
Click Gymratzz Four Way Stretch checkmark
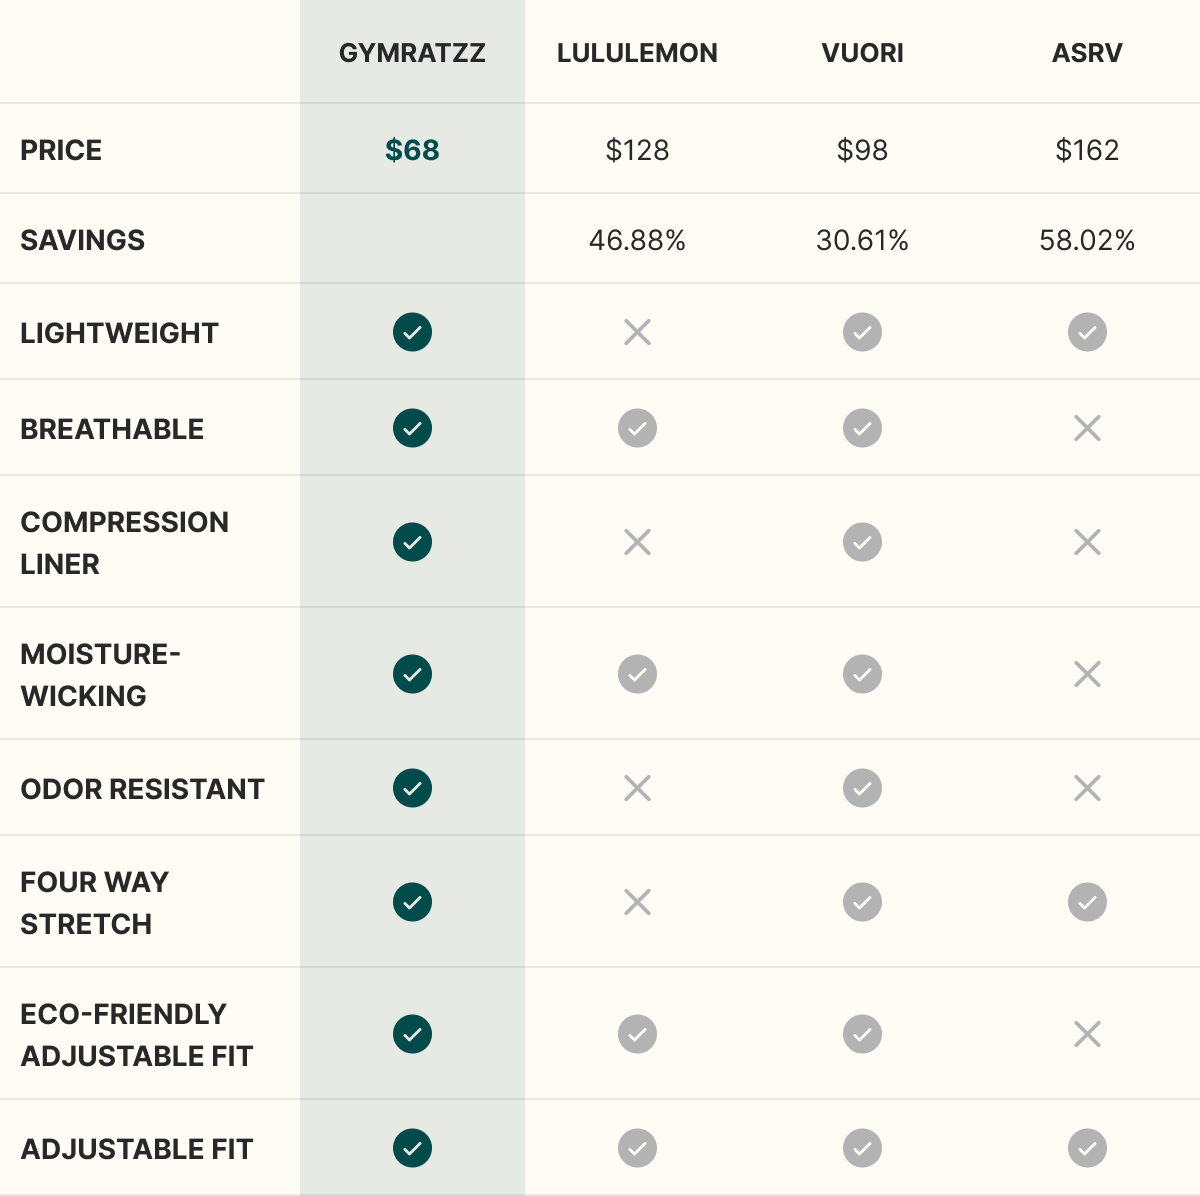point(412,902)
